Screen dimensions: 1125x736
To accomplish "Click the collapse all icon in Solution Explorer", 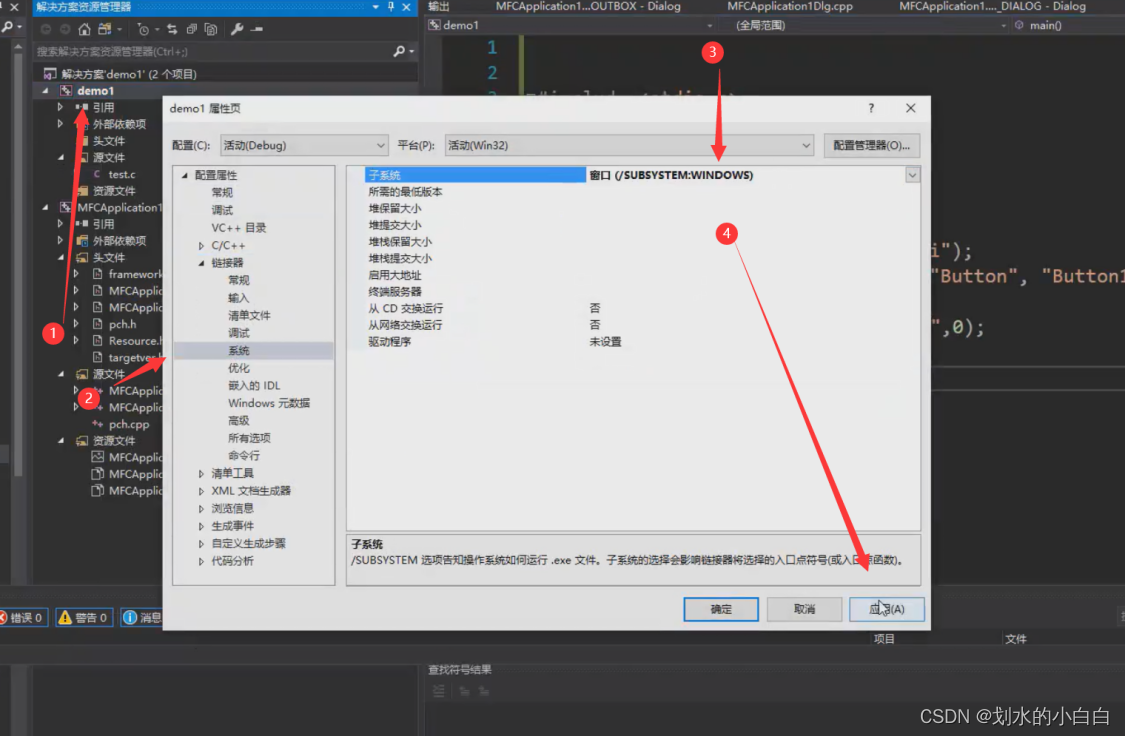I will 192,29.
